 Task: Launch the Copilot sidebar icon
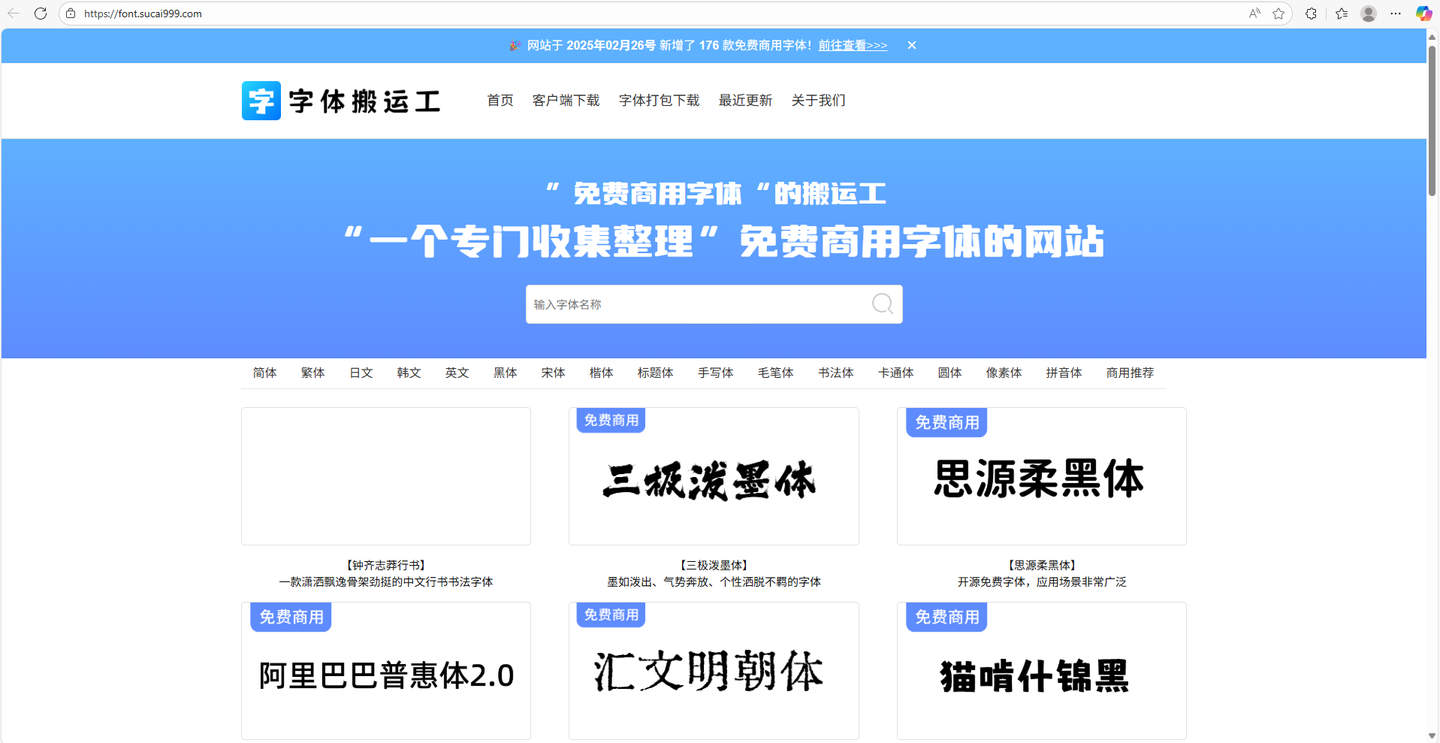pos(1424,14)
